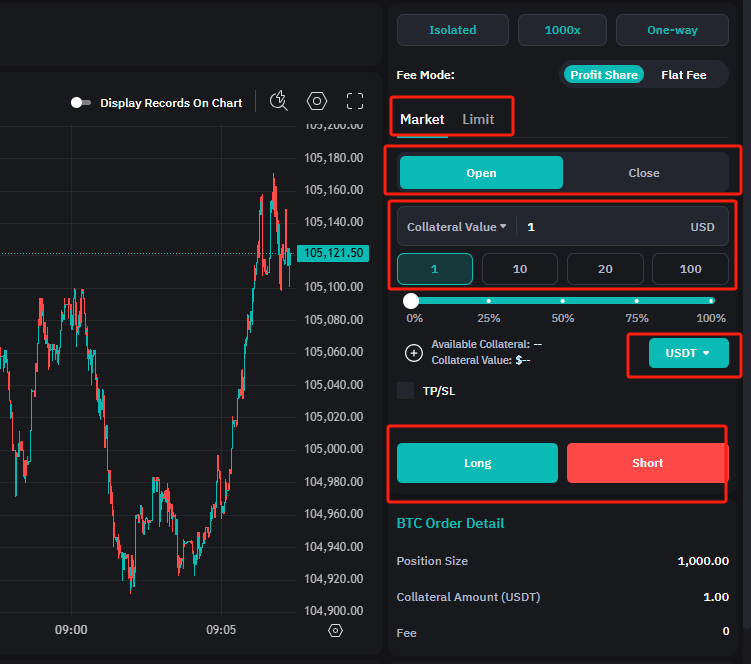
Task: Click the plus icon to add collateral
Action: pos(414,352)
